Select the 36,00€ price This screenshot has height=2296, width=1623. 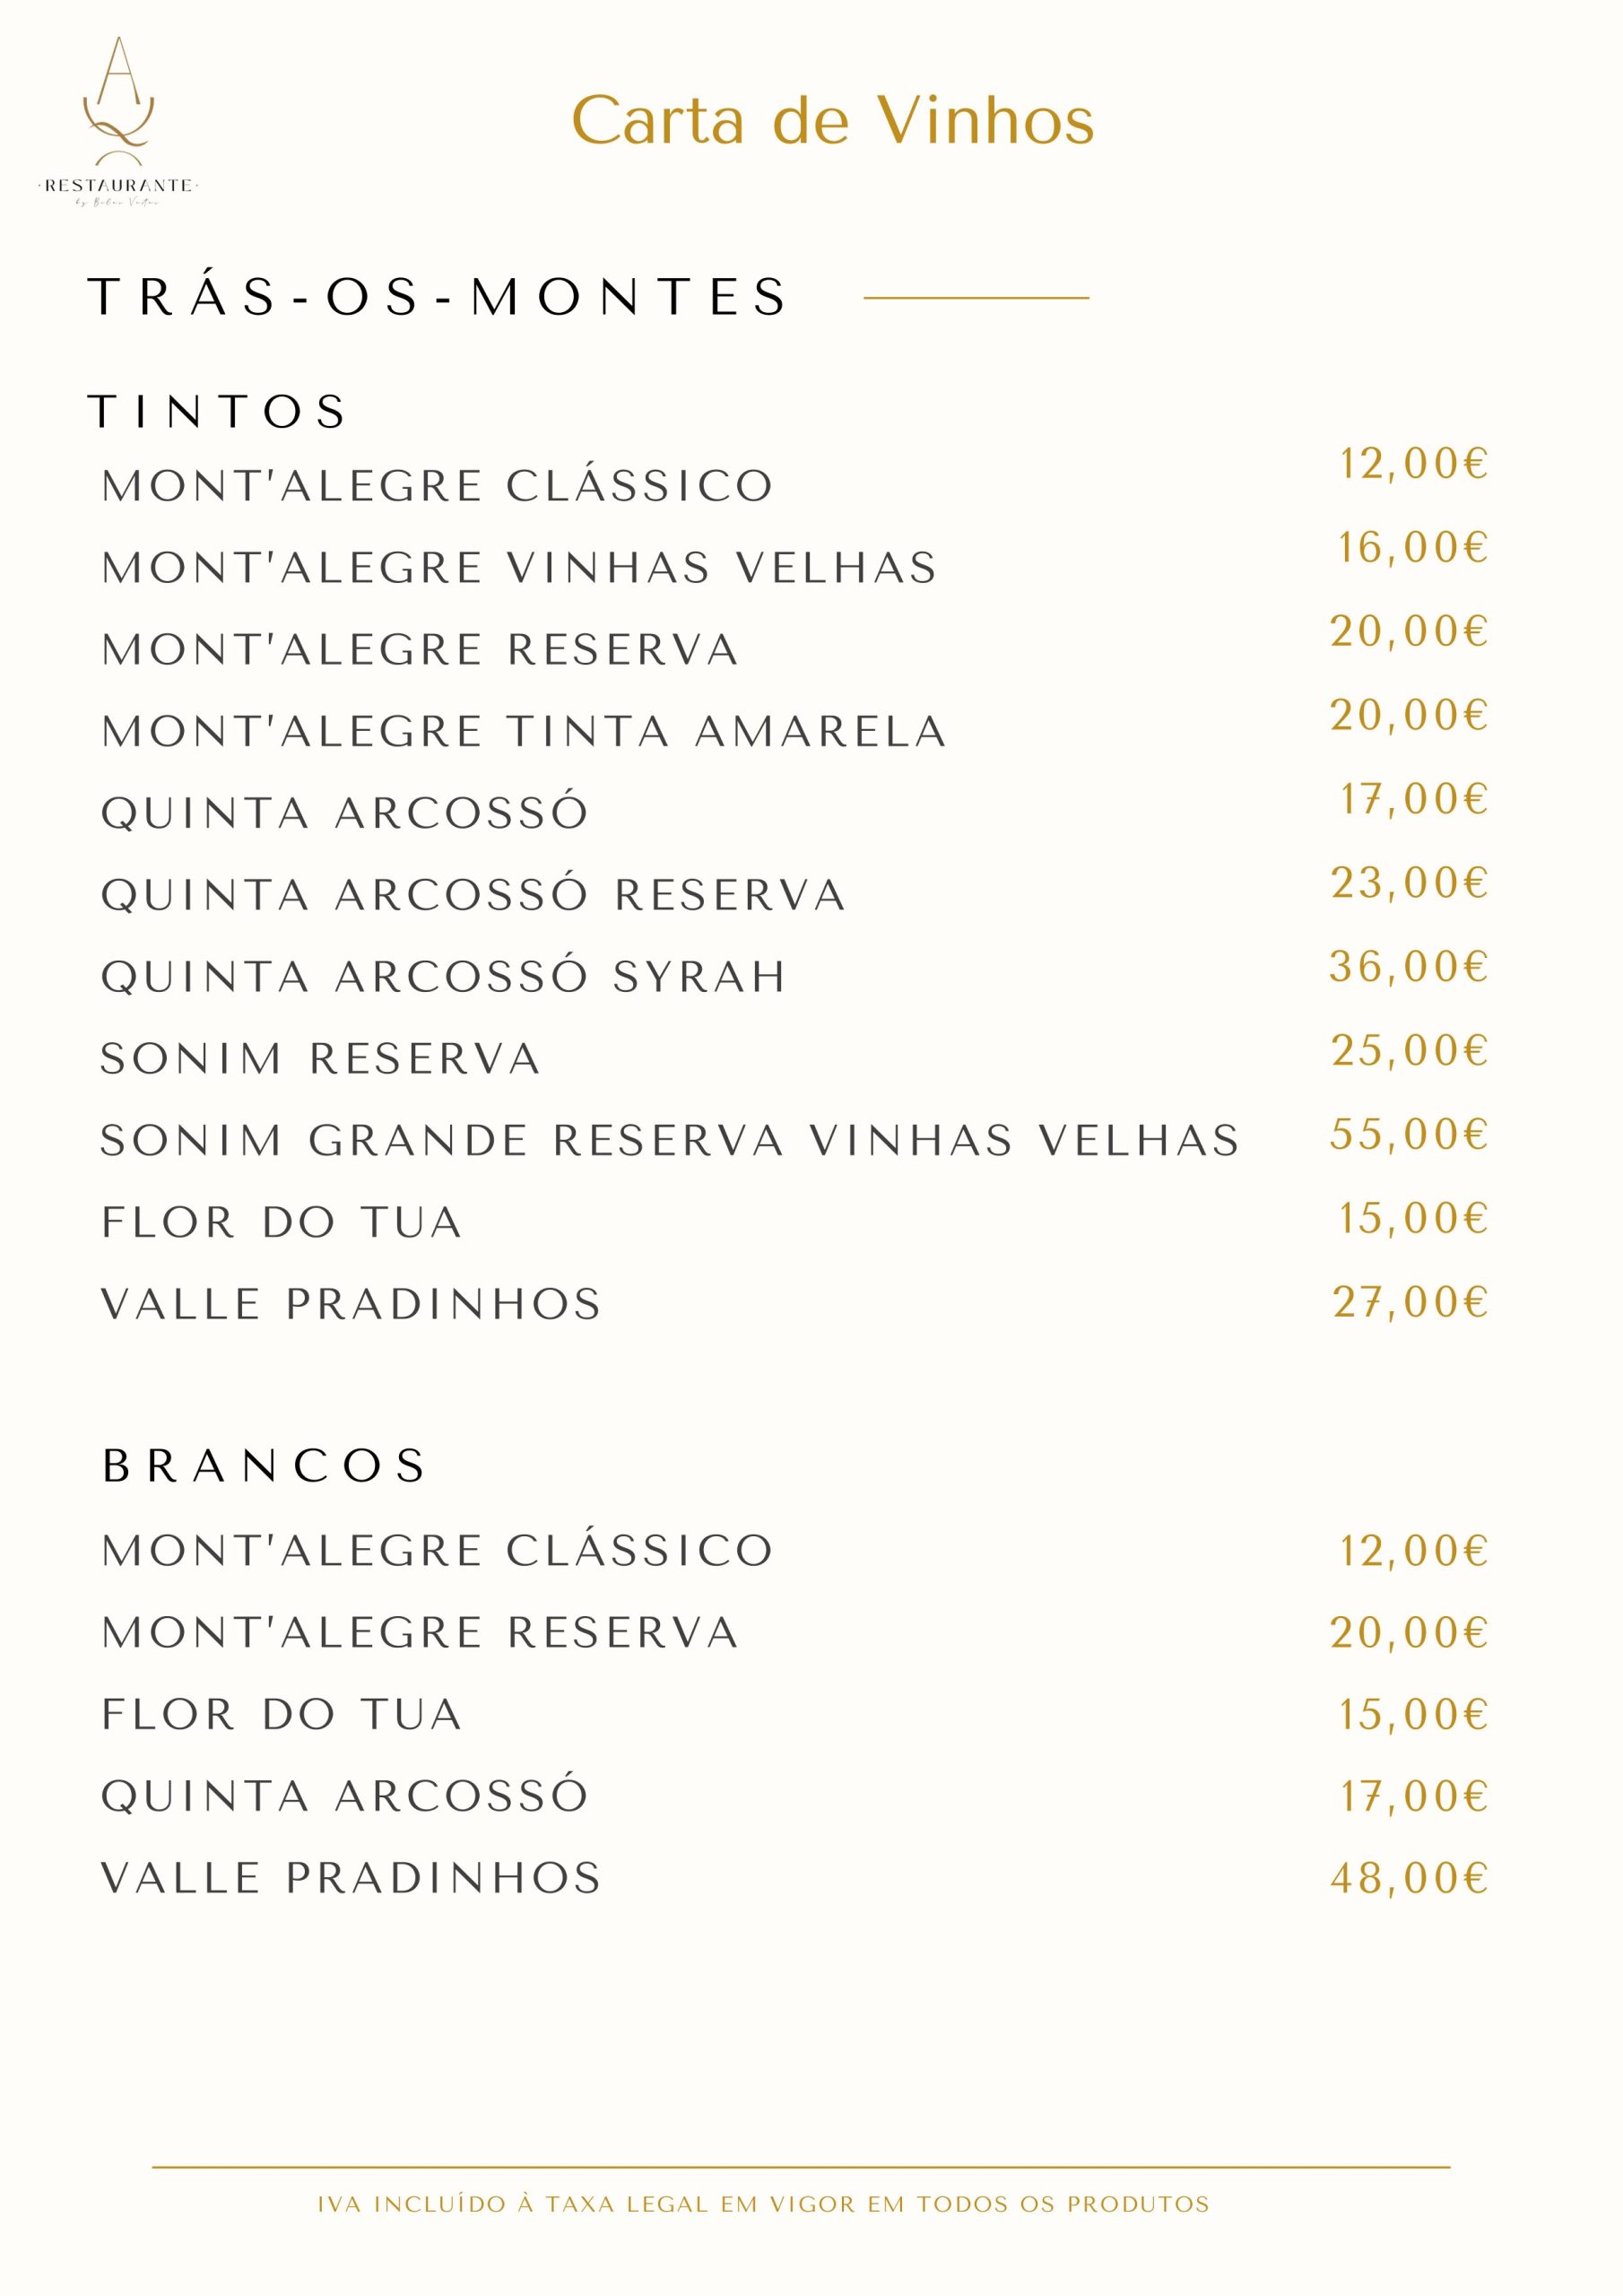tap(1409, 966)
